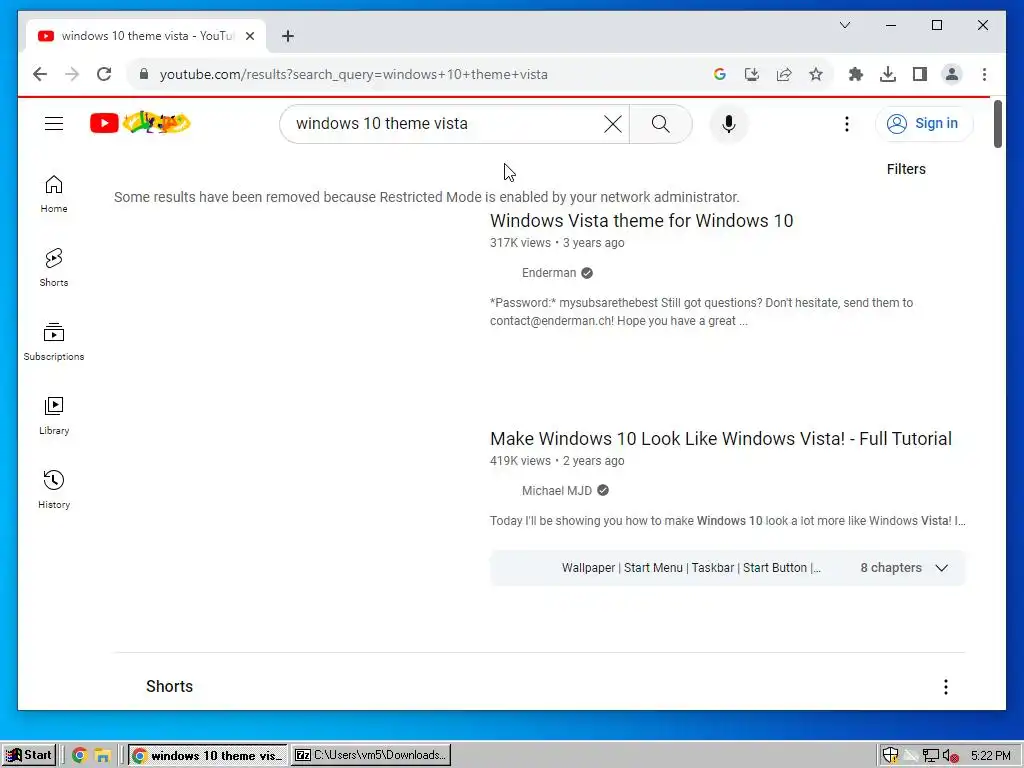This screenshot has width=1024, height=768.
Task: Go to Home in the sidebar
Action: pos(54,194)
